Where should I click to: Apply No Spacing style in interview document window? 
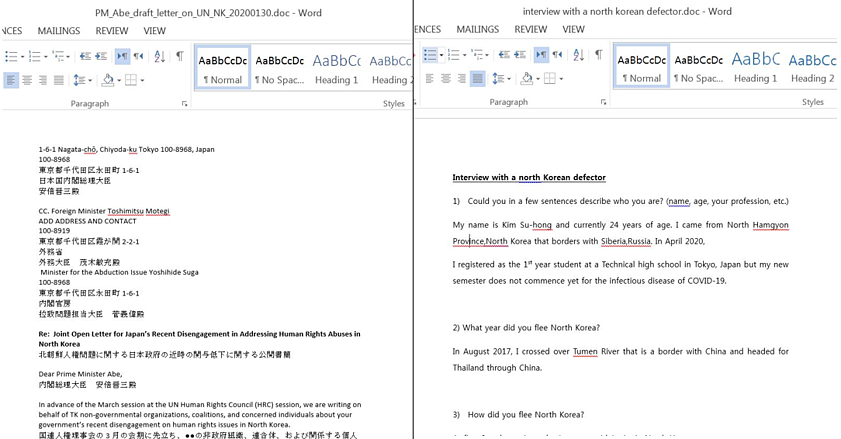coord(698,67)
